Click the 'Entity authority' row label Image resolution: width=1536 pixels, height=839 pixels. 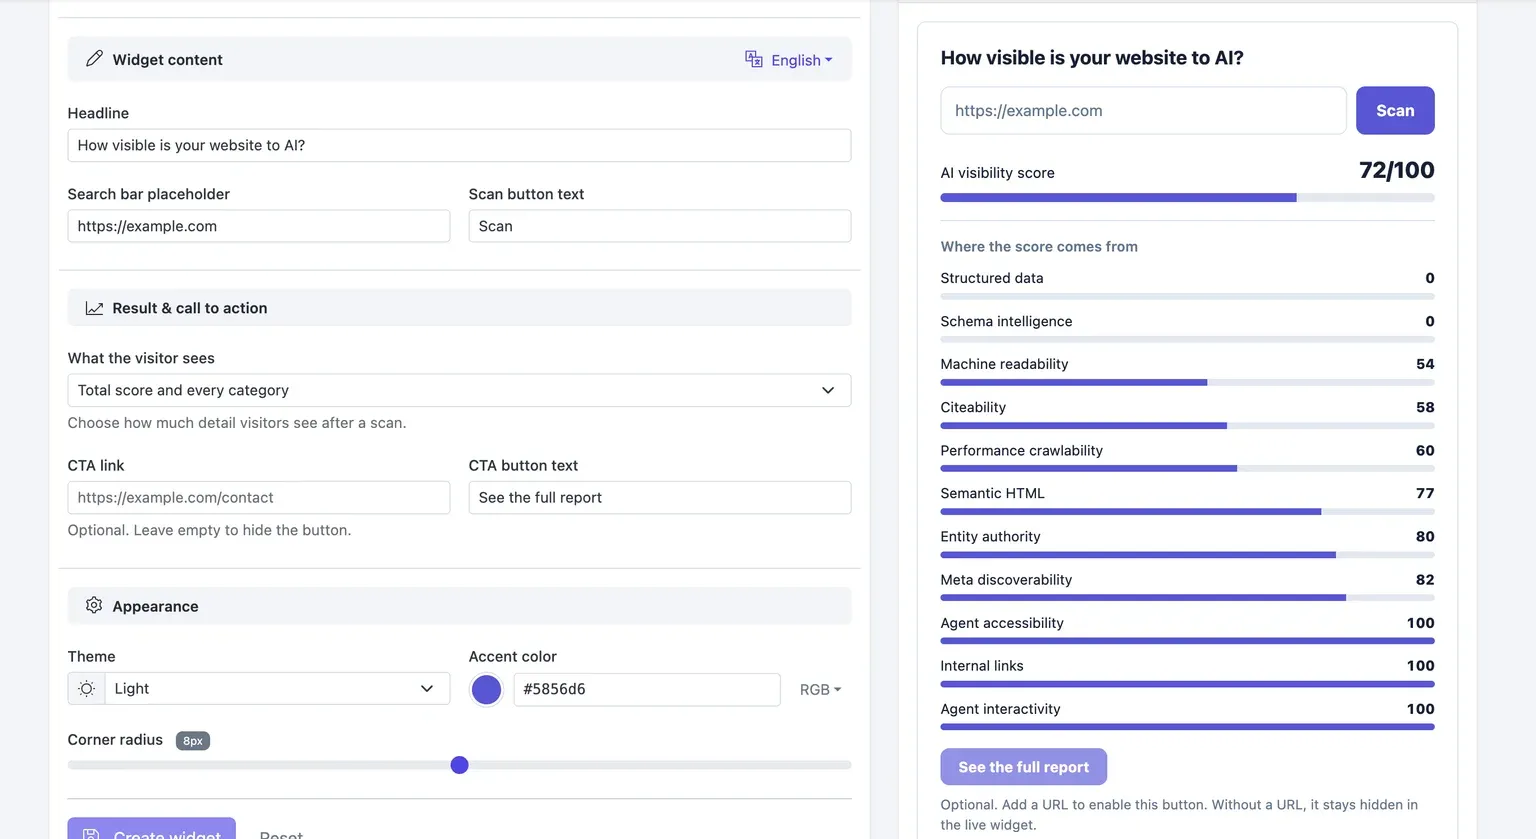990,536
